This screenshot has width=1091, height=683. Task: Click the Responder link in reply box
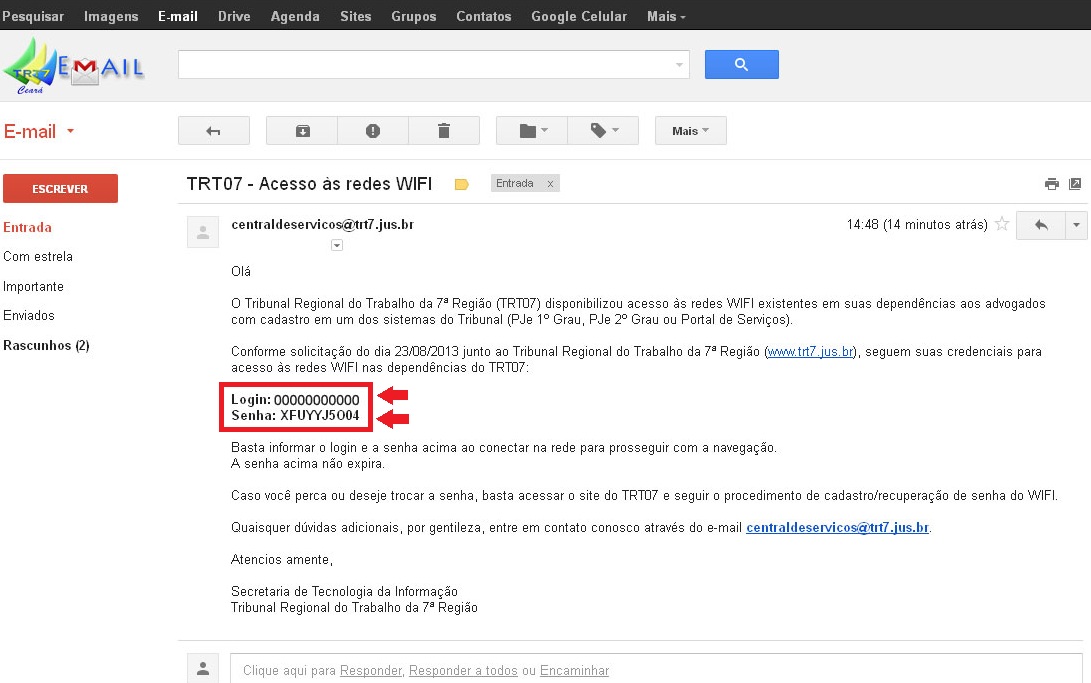click(x=371, y=670)
